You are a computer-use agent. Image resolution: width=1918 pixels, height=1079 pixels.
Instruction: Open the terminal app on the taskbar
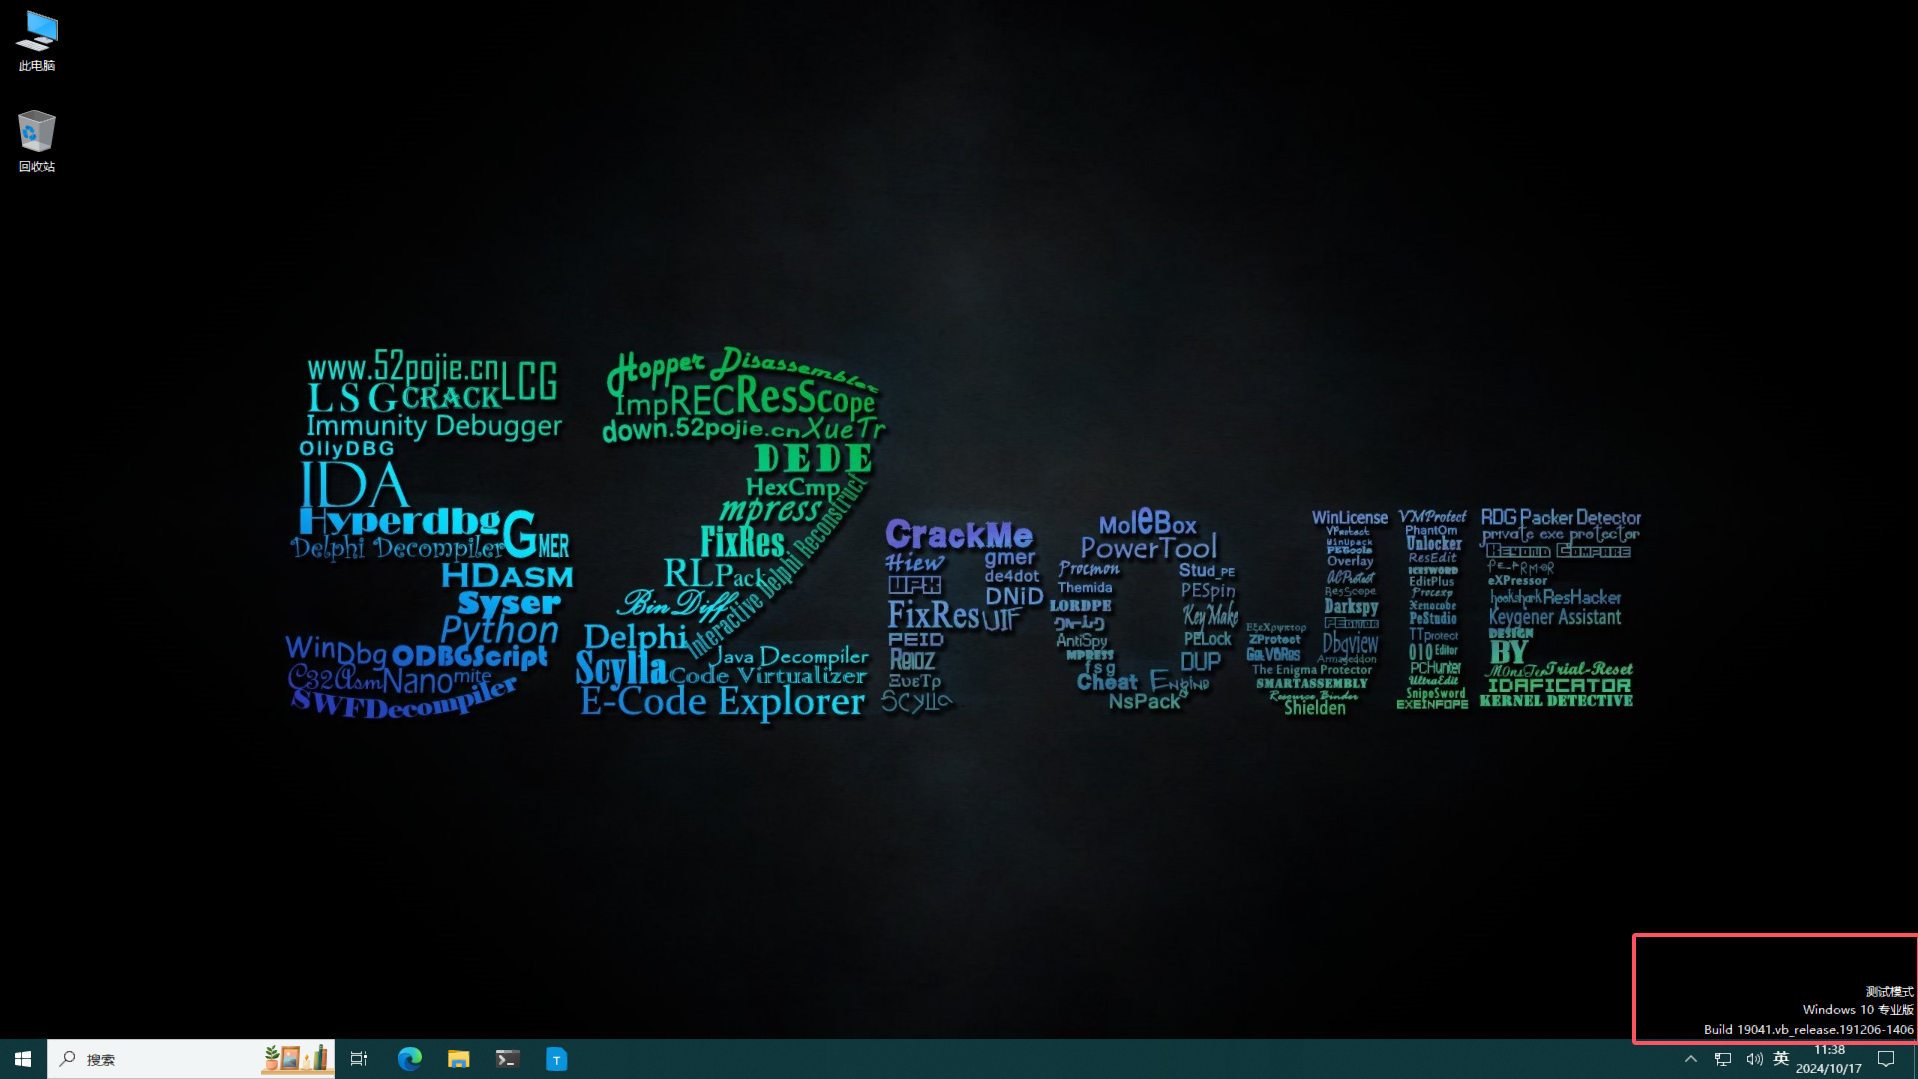pyautogui.click(x=507, y=1059)
